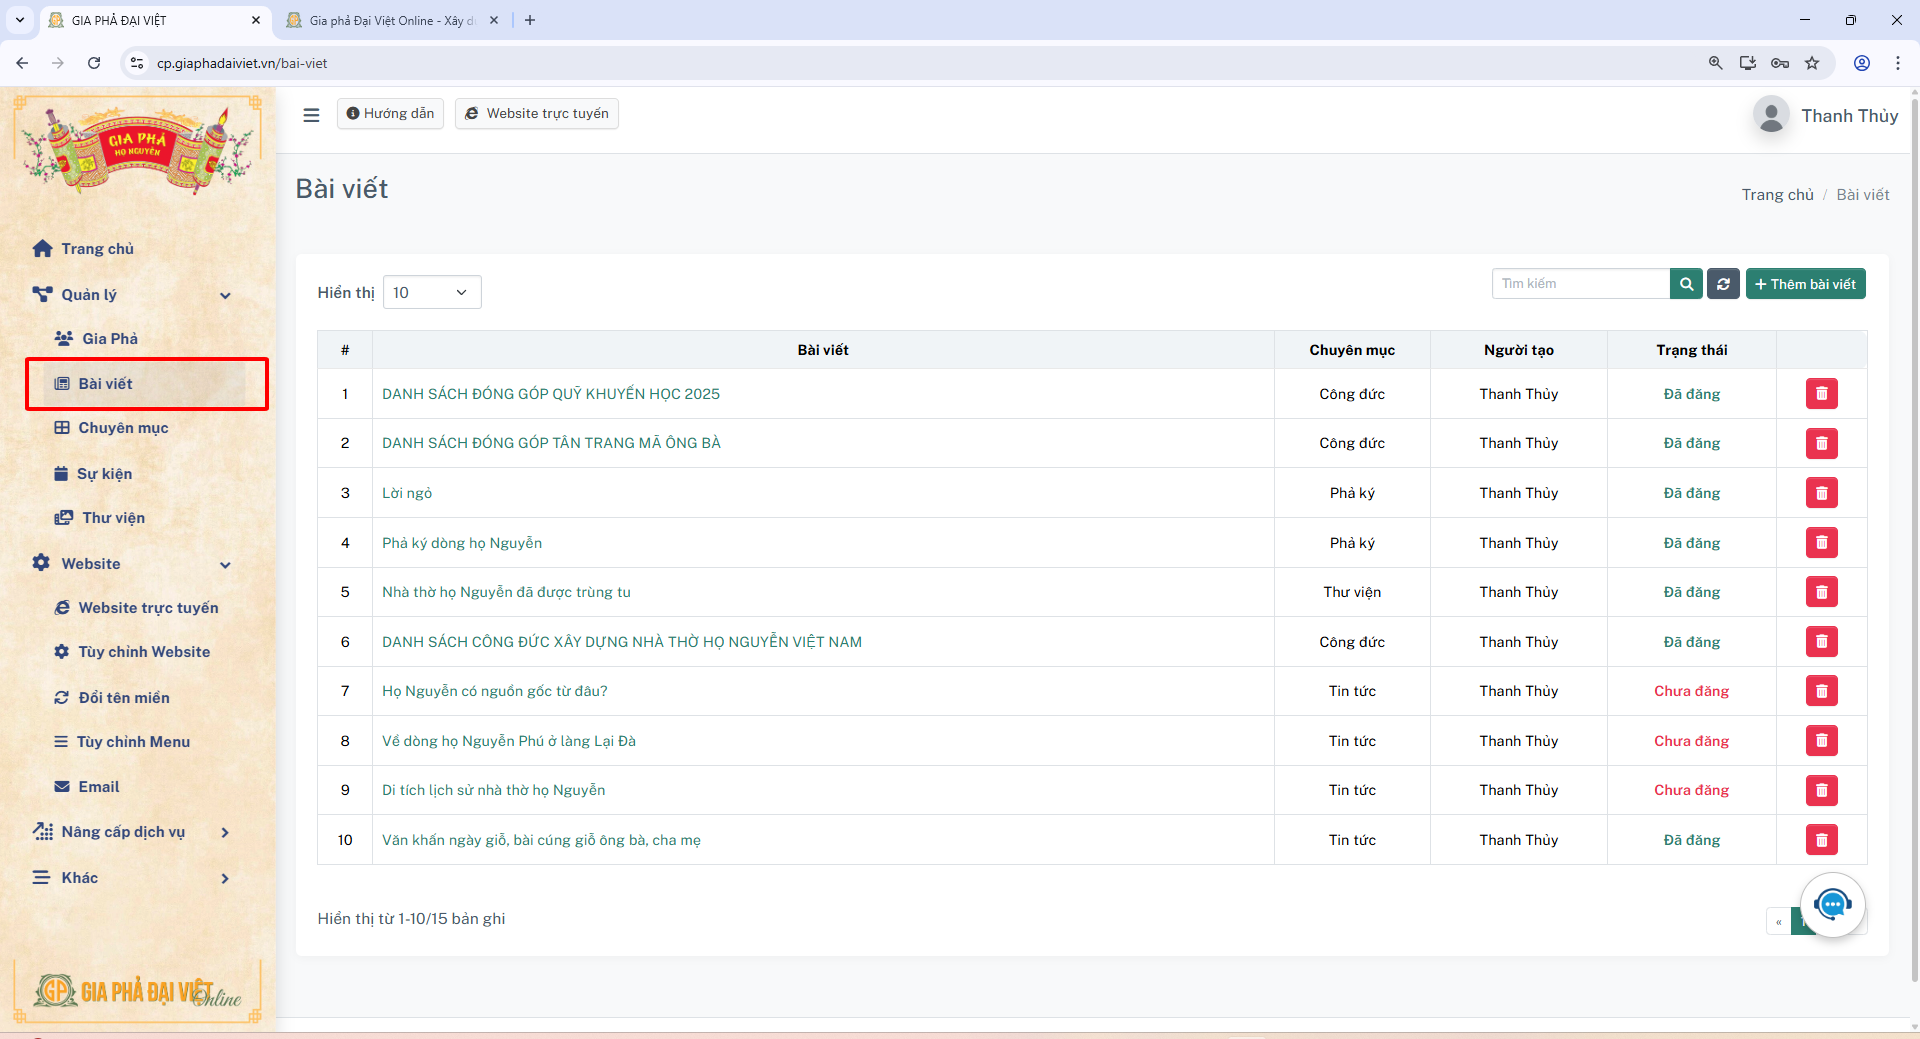The width and height of the screenshot is (1920, 1039).
Task: Click trash icon for article row 7
Action: coord(1821,691)
